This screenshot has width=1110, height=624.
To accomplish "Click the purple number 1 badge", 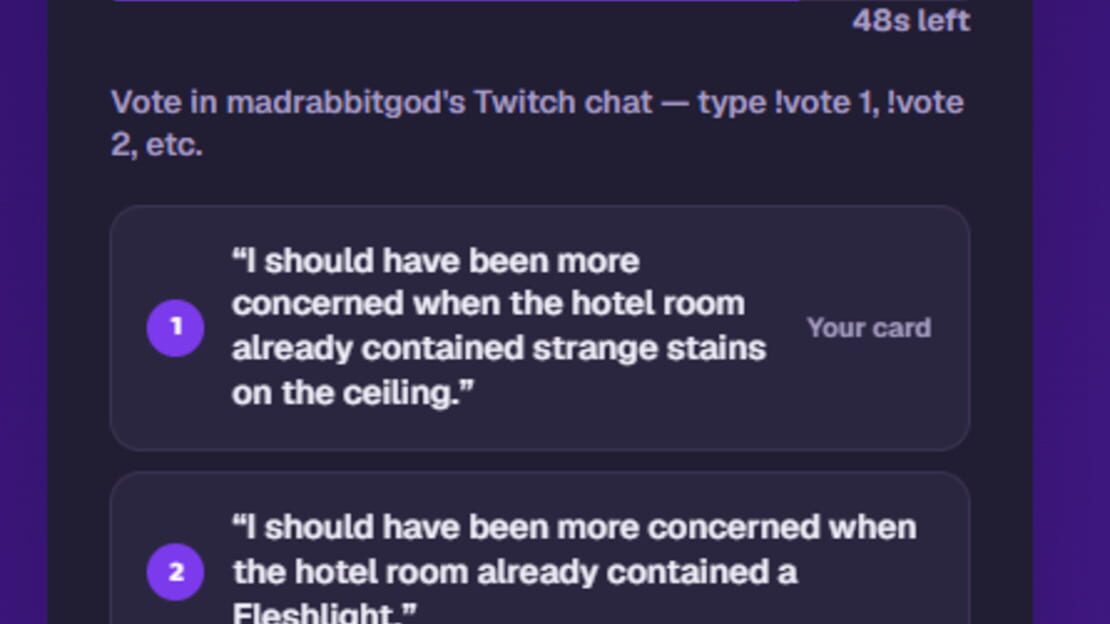I will tap(176, 327).
